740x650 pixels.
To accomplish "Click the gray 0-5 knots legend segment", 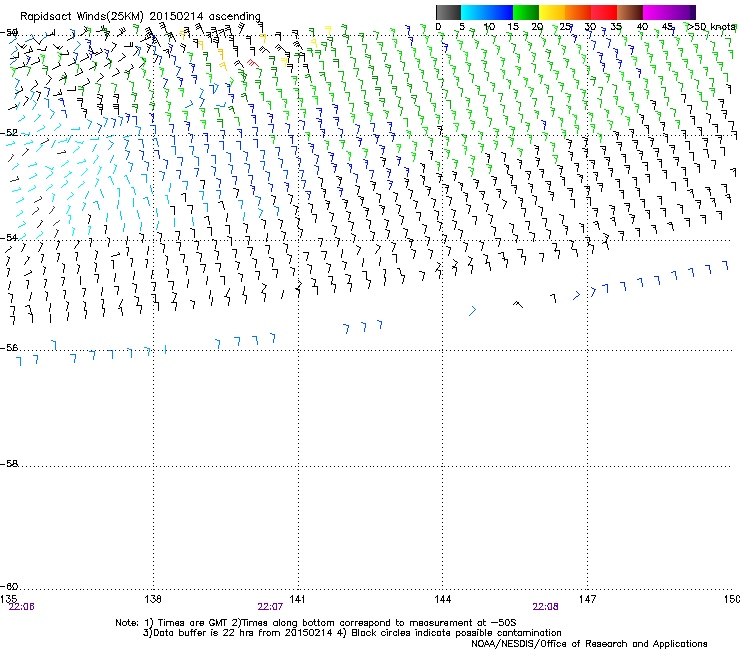I will (448, 12).
